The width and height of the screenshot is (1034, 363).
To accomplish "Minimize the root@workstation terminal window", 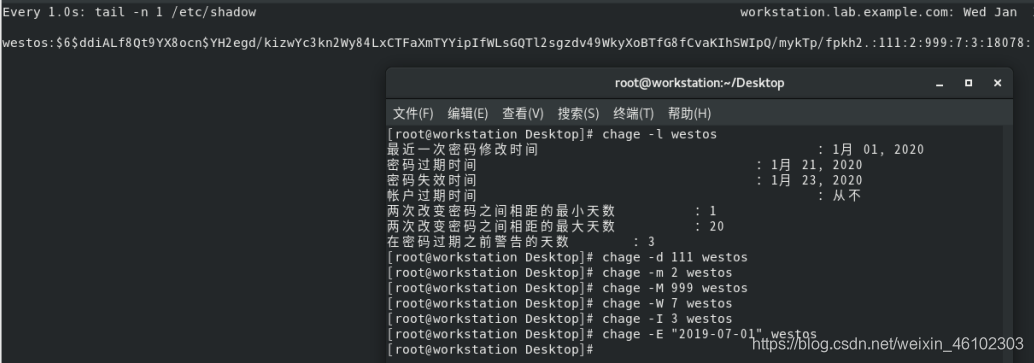I will point(939,83).
